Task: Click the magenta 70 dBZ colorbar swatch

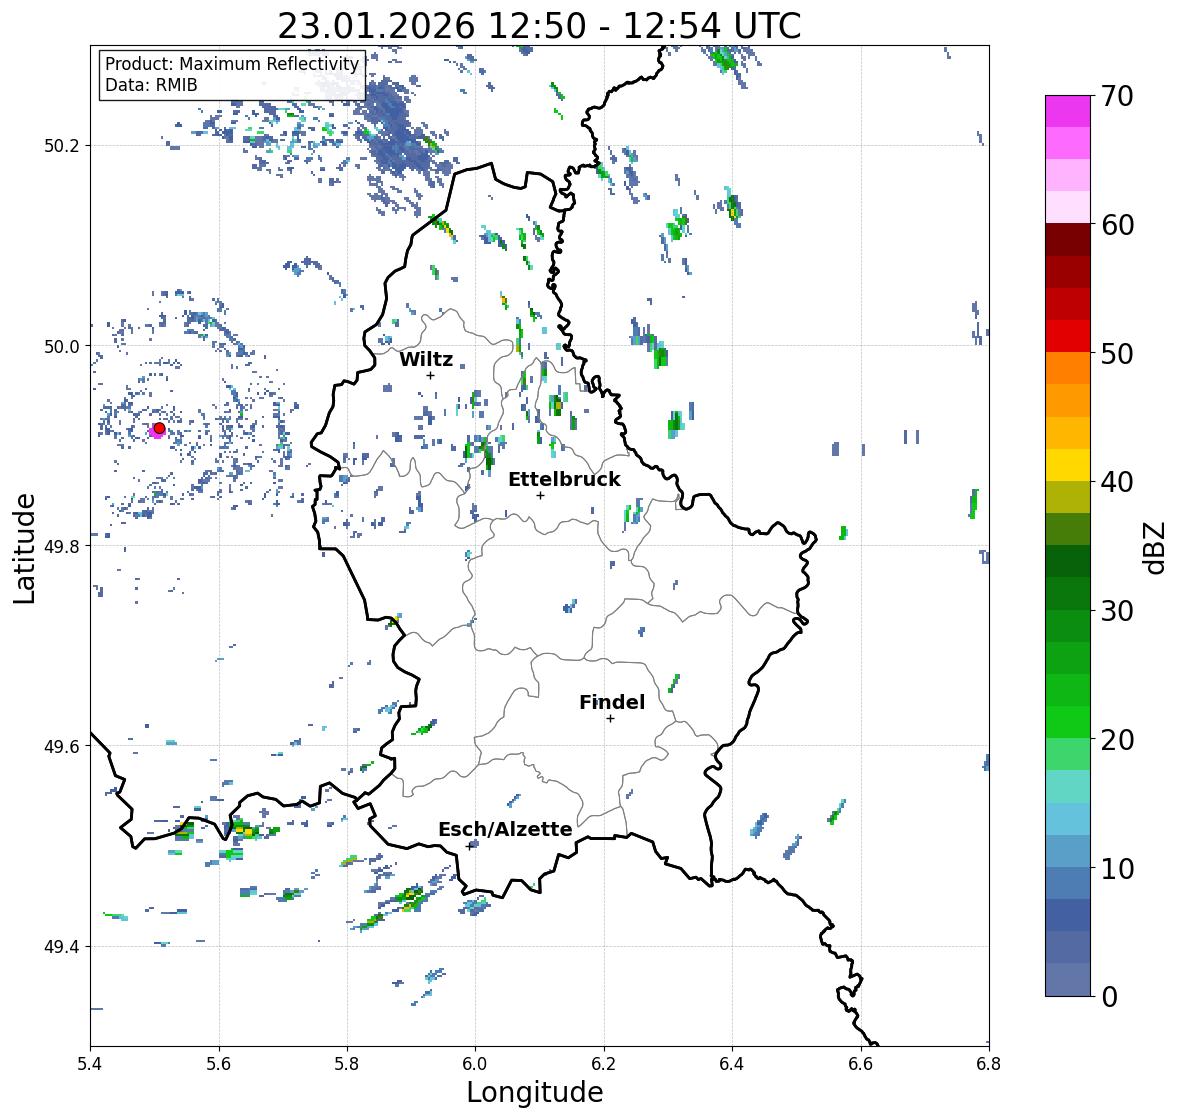Action: tap(1068, 111)
